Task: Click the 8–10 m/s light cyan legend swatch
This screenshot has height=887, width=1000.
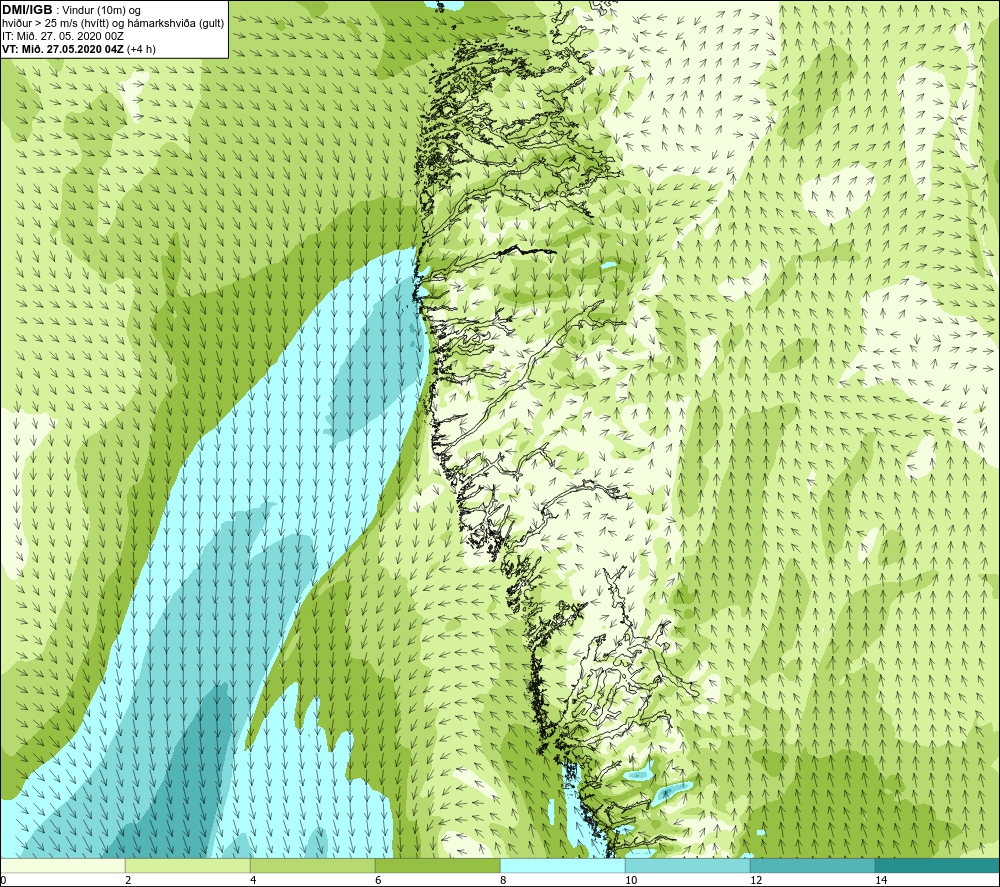Action: point(562,865)
